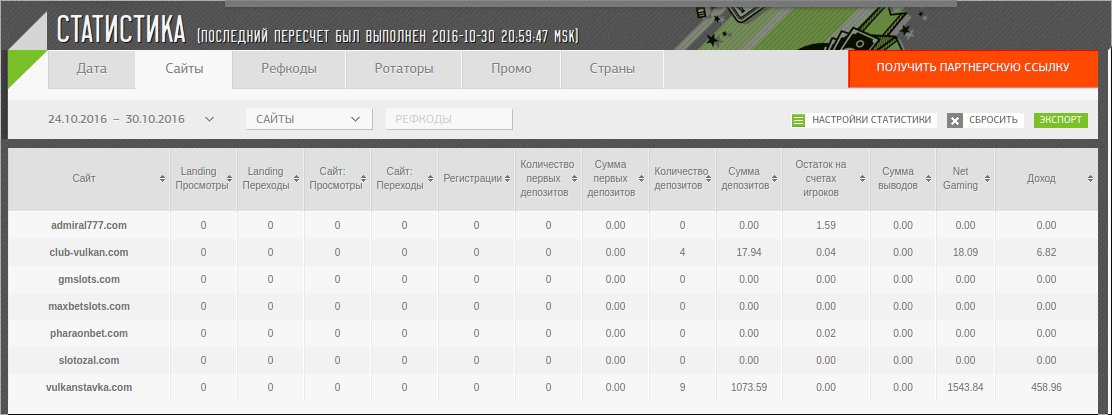Viewport: 1112px width, 415px height.
Task: Expand the САЙТЫ dropdown filter
Action: (x=309, y=119)
